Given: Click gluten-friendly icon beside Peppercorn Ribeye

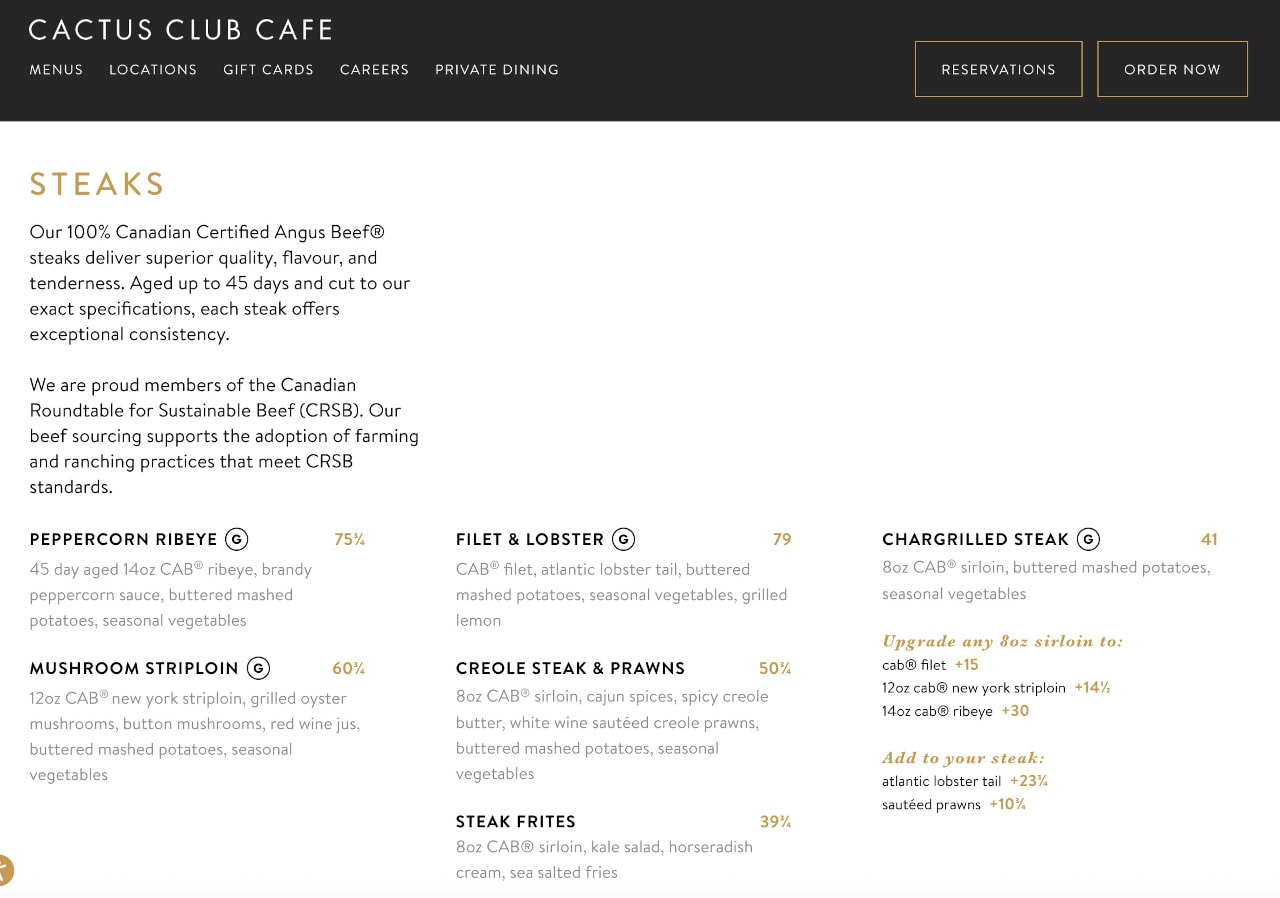Looking at the screenshot, I should (237, 540).
